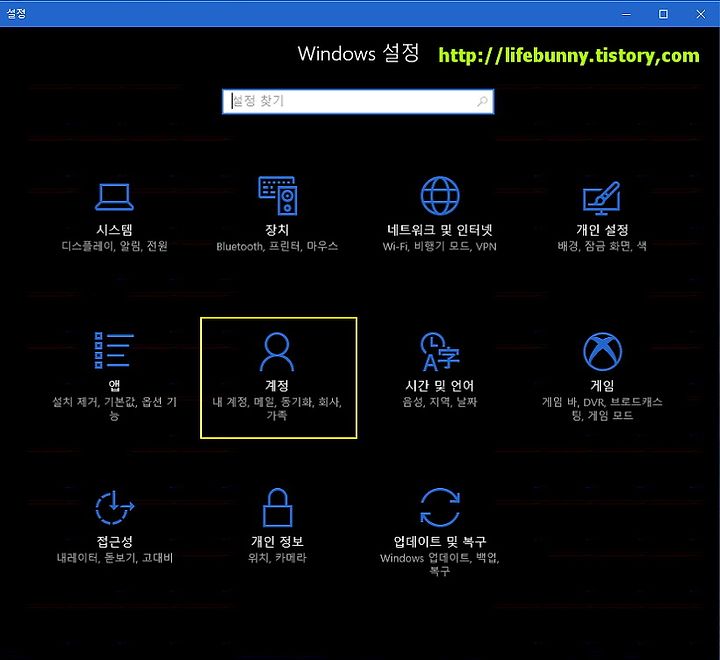Click the magnifier icon in search box
The width and height of the screenshot is (720, 660).
click(x=482, y=101)
